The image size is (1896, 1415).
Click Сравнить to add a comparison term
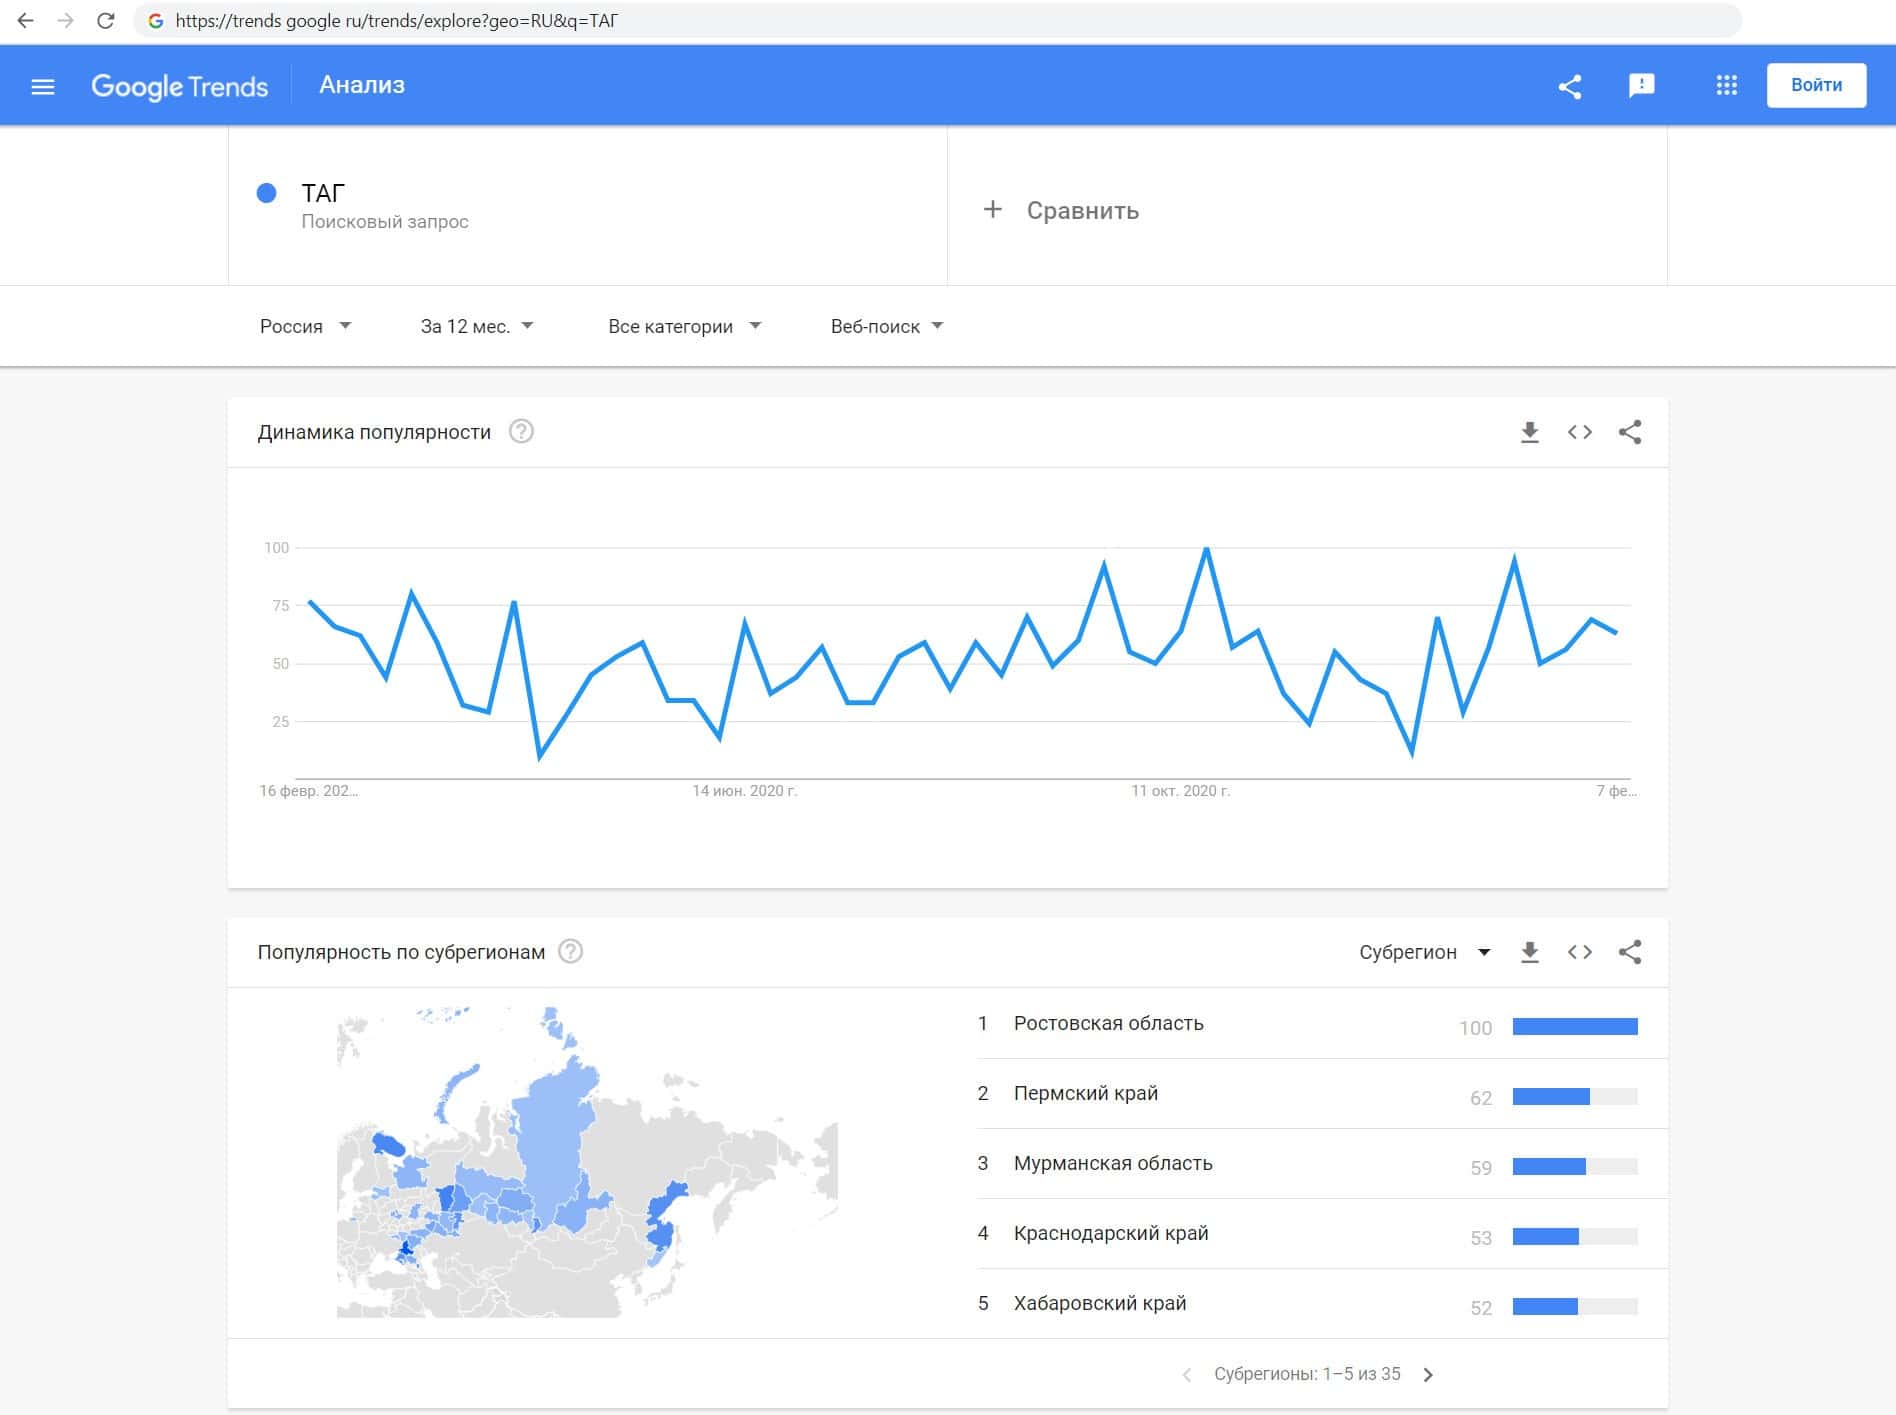[x=1062, y=210]
